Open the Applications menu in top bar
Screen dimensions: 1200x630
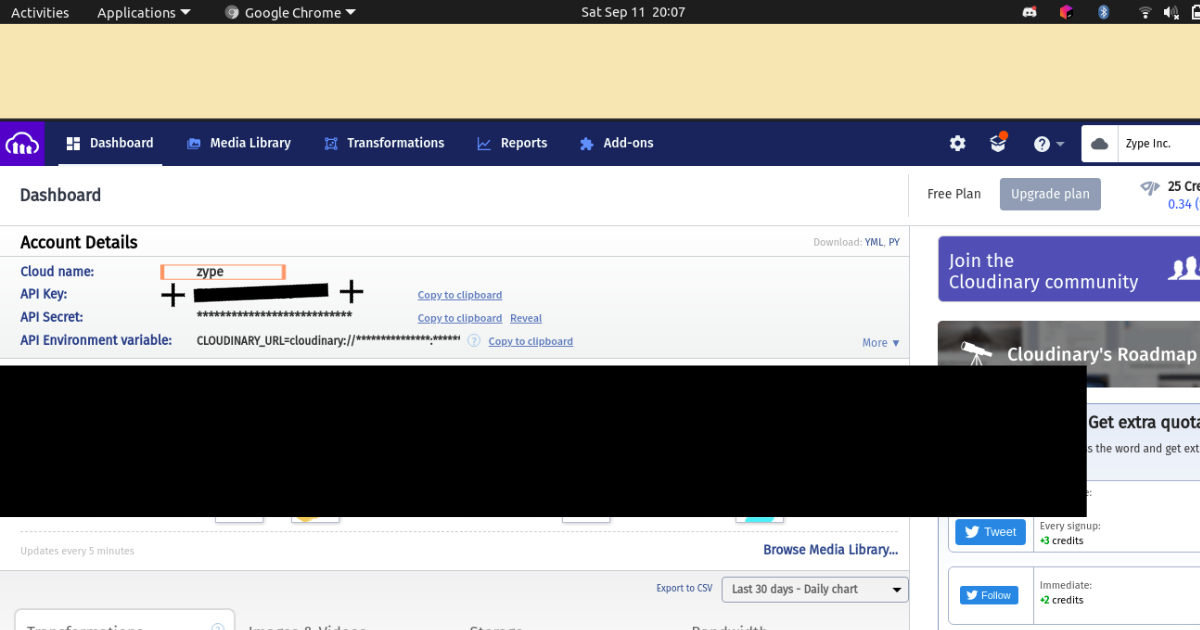144,12
